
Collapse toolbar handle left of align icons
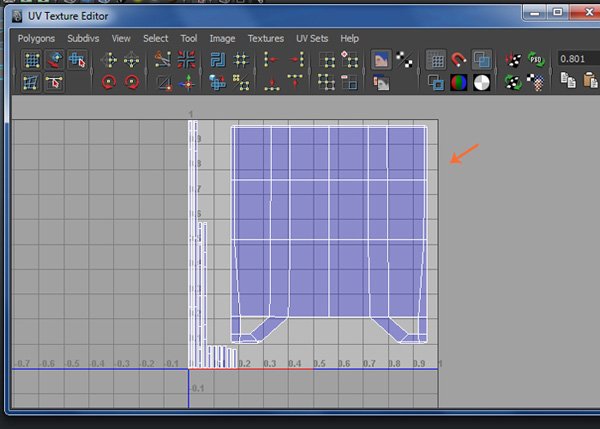pyautogui.click(x=255, y=71)
